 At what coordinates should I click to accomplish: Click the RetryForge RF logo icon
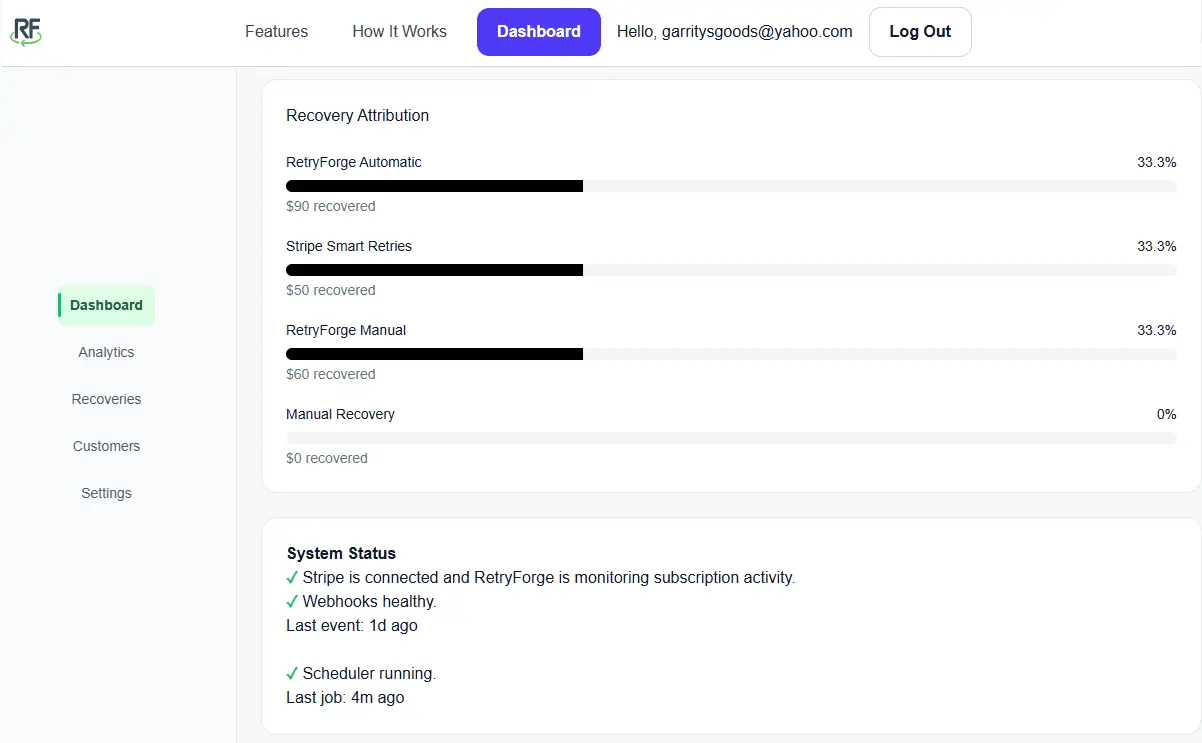click(26, 31)
